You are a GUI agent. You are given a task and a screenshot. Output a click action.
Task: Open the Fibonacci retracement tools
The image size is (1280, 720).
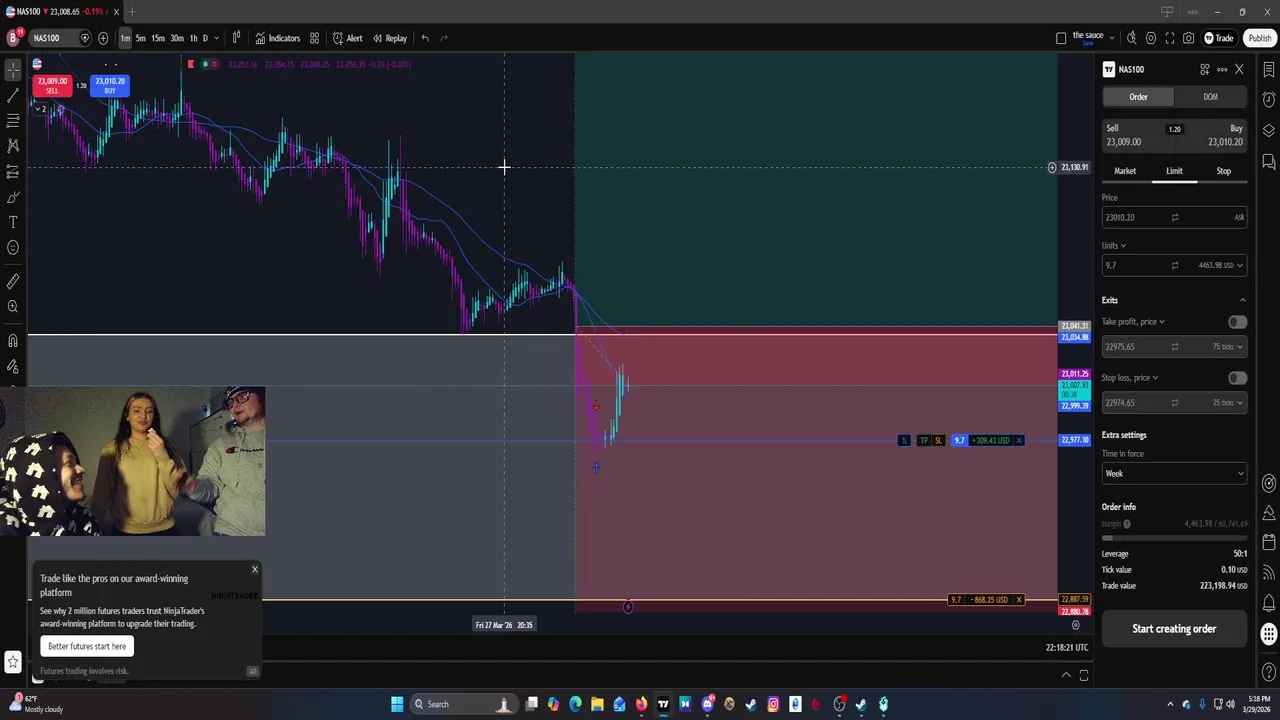(13, 121)
